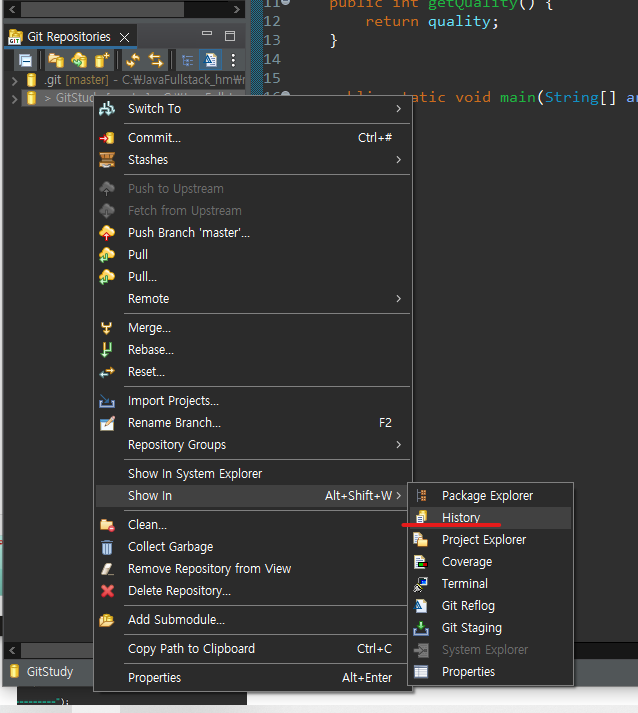Click the Merge icon
Viewport: 638px width, 713px height.
107,328
